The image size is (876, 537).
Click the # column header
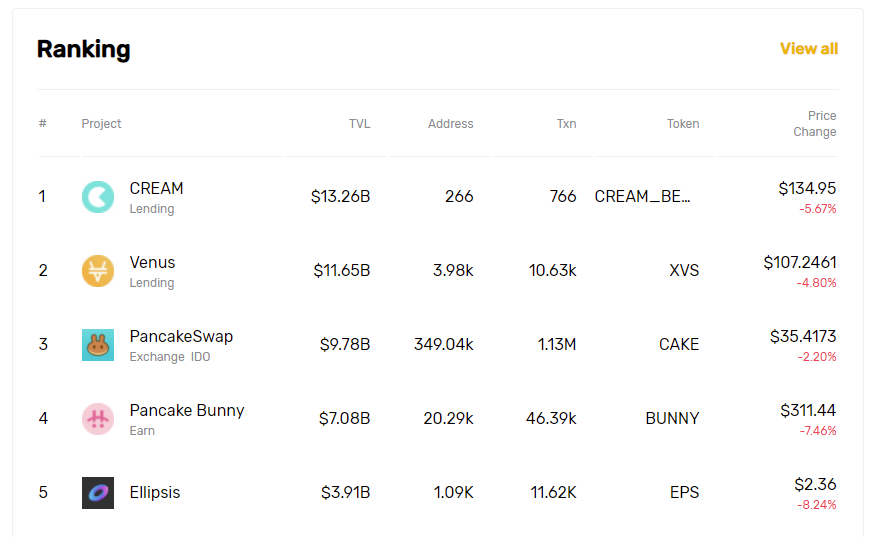click(42, 123)
